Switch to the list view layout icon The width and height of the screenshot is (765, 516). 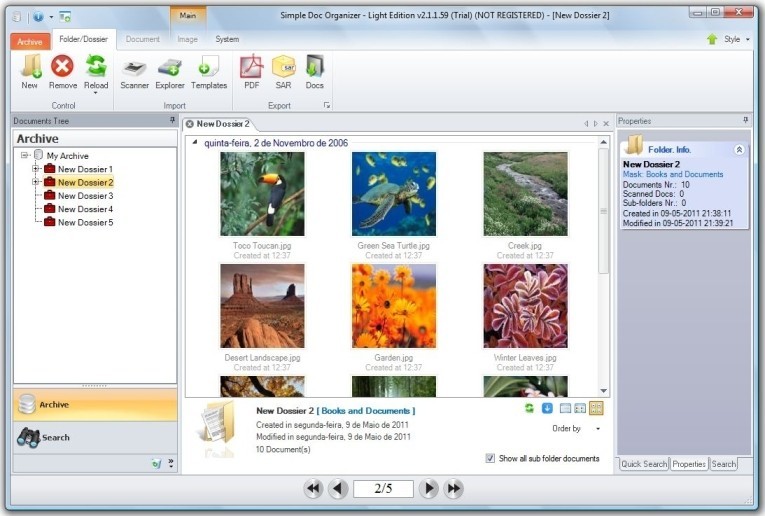point(565,408)
